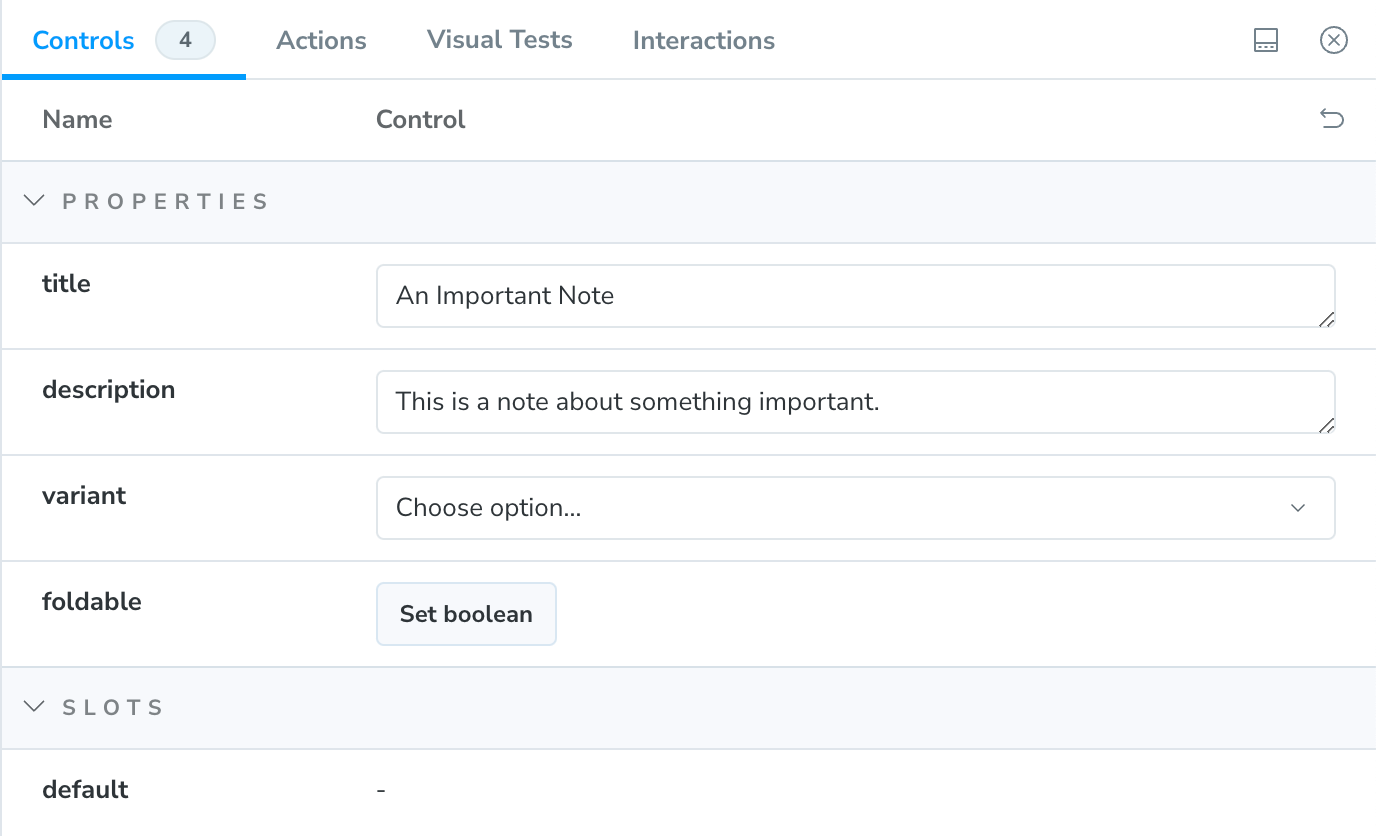Image resolution: width=1376 pixels, height=836 pixels.
Task: Collapse the Properties section
Action: click(34, 201)
